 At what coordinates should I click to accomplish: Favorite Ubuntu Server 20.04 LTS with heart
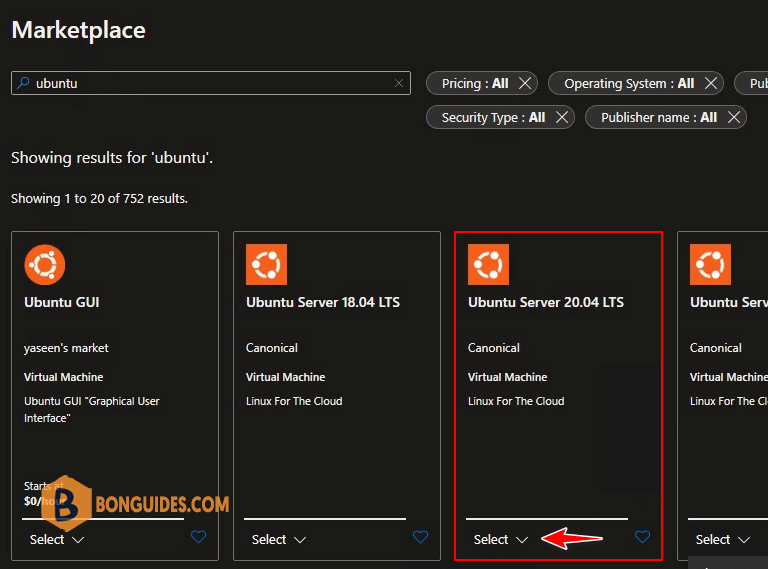coord(642,537)
